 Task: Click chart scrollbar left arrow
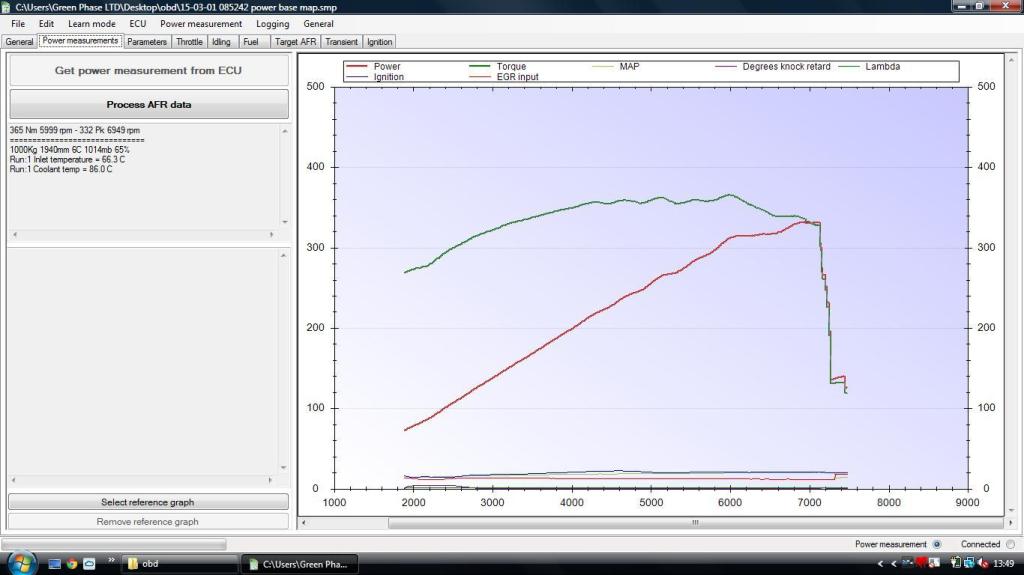pyautogui.click(x=303, y=523)
